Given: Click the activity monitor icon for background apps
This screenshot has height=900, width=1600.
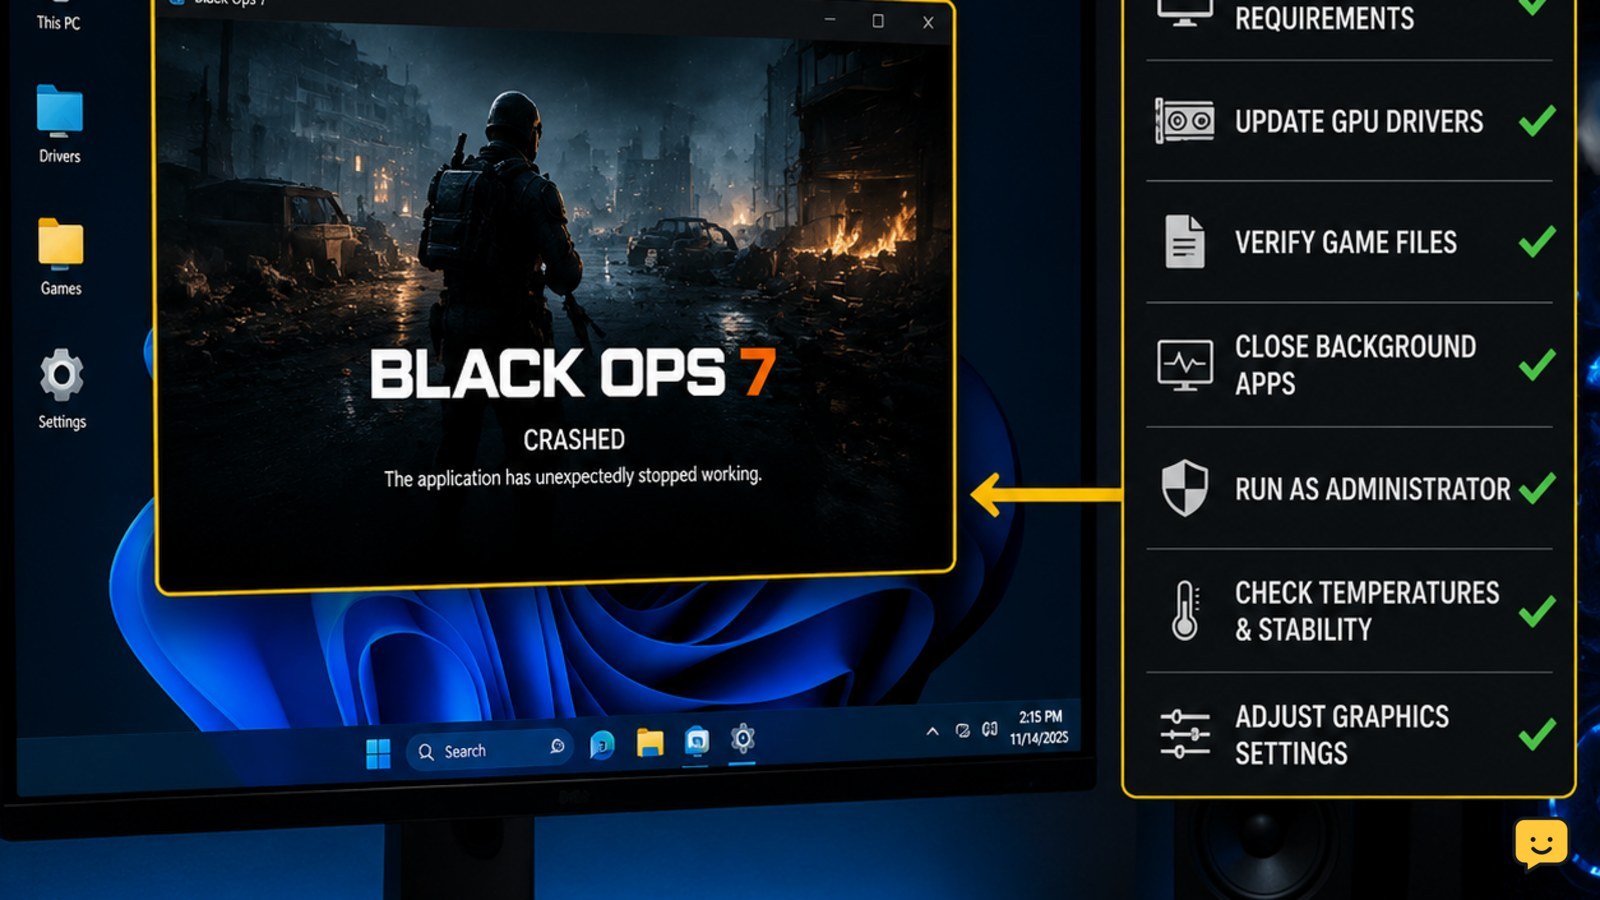Looking at the screenshot, I should click(x=1185, y=365).
